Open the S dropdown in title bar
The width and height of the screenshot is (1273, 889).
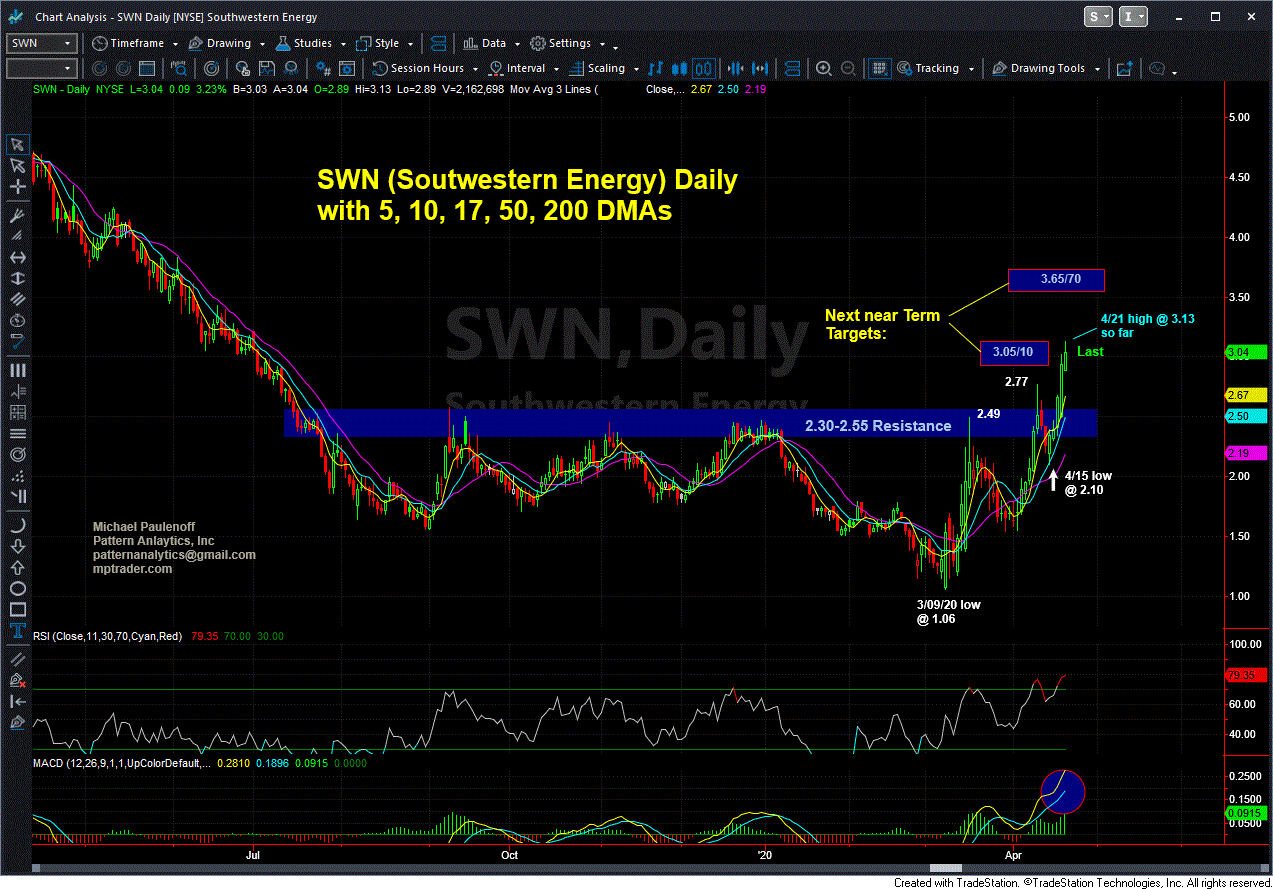pos(1097,17)
